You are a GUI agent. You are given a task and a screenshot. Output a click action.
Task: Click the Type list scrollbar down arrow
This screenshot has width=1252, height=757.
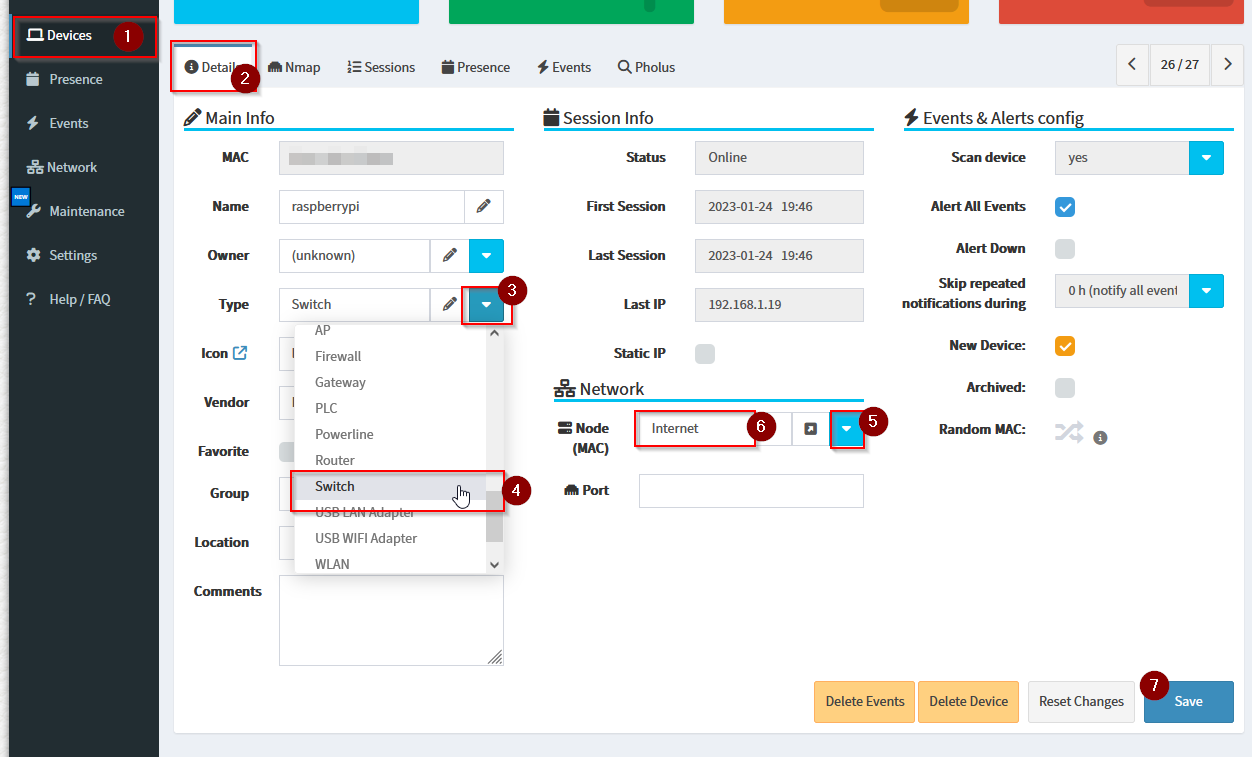click(x=494, y=565)
